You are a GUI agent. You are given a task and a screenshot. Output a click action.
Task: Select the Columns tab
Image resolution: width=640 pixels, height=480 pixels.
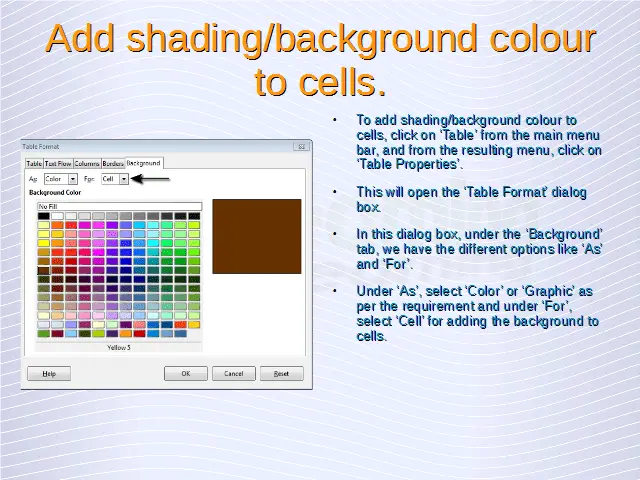click(87, 163)
